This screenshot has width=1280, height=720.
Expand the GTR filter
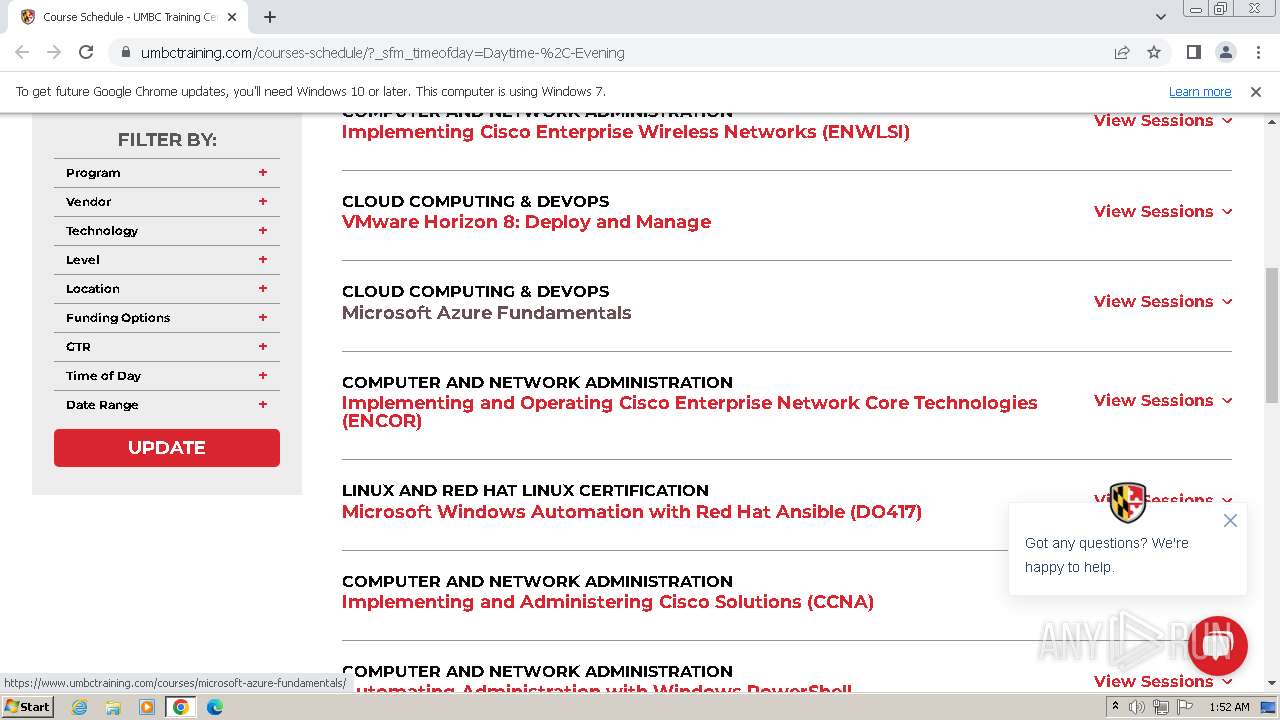[167, 347]
